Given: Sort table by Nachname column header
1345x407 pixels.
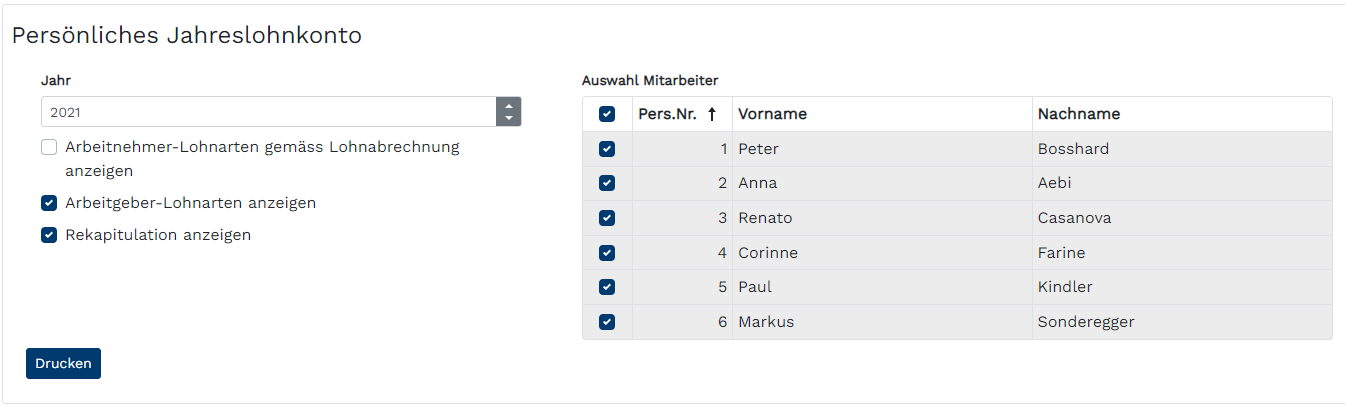Looking at the screenshot, I should click(x=1079, y=114).
